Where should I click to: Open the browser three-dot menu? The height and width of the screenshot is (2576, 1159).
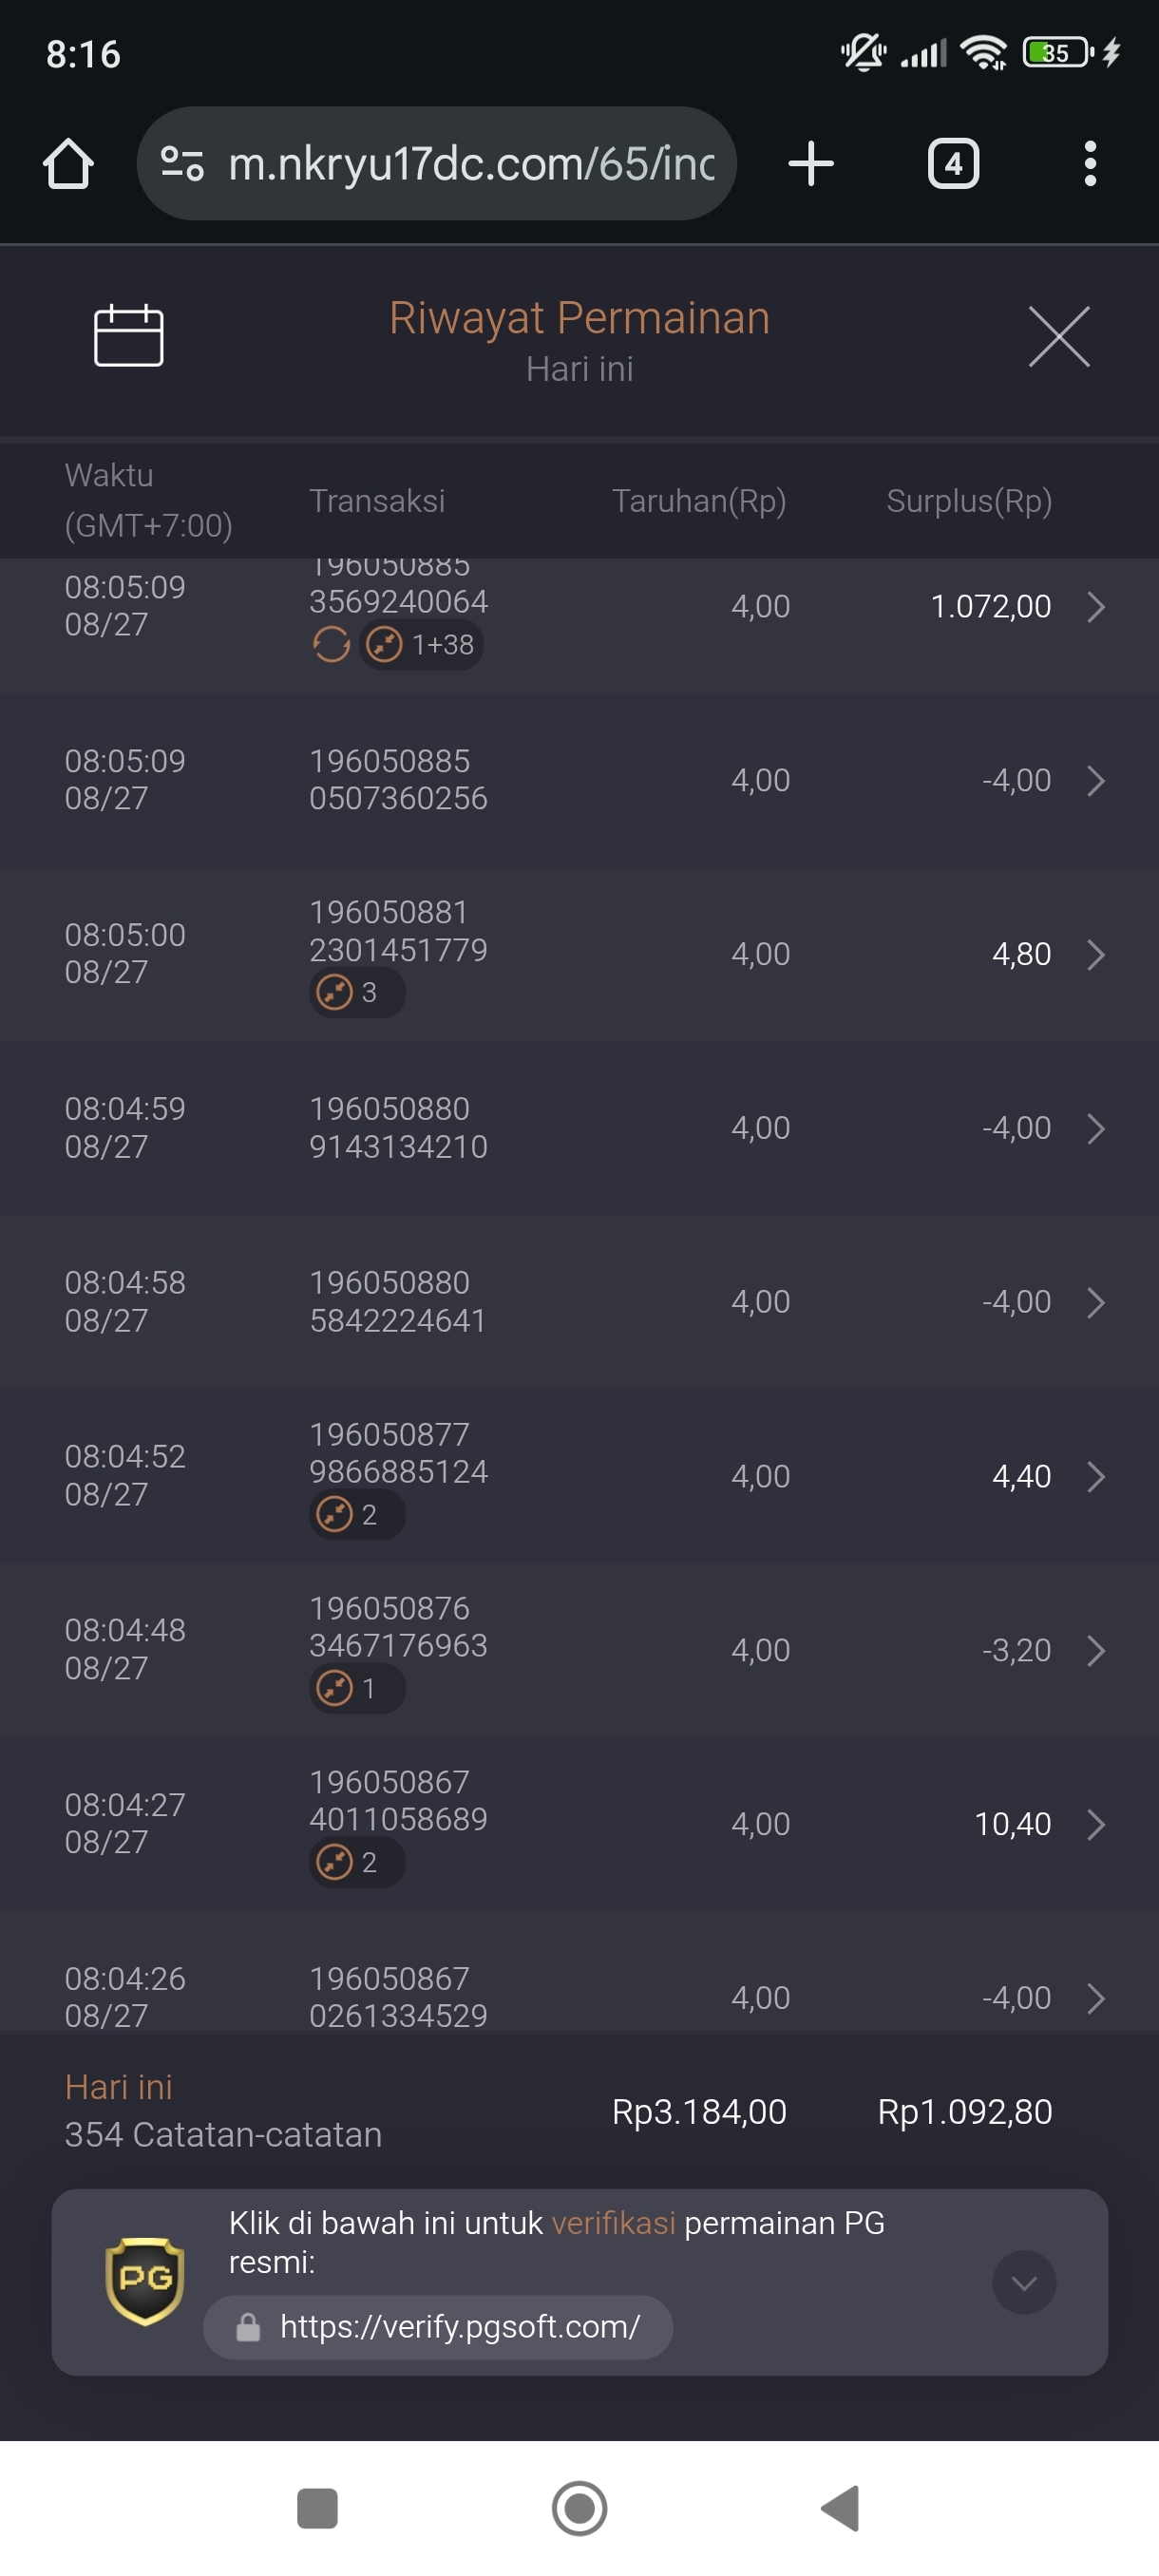[1089, 163]
